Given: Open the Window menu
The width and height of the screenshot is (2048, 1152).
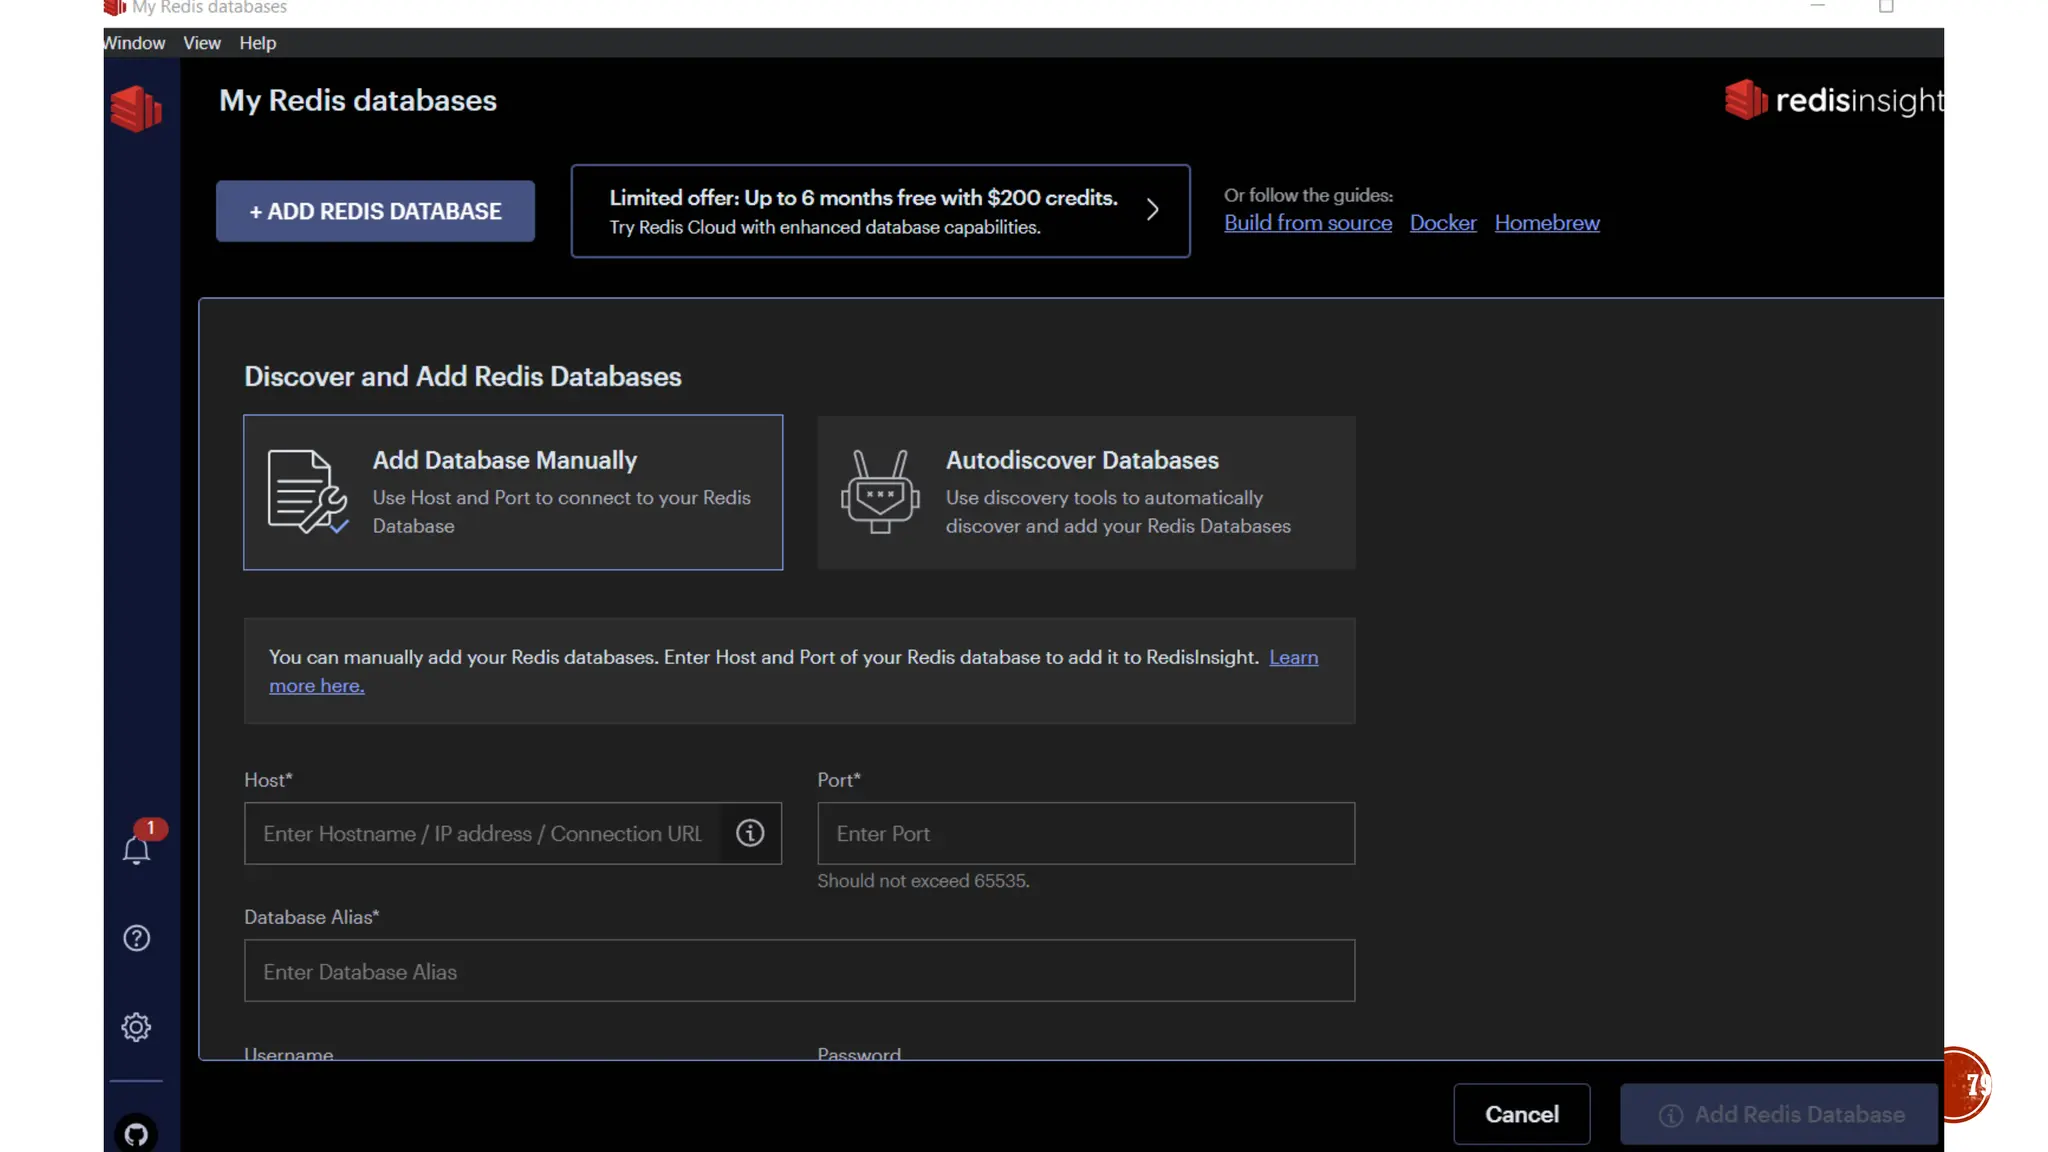Looking at the screenshot, I should click(134, 43).
